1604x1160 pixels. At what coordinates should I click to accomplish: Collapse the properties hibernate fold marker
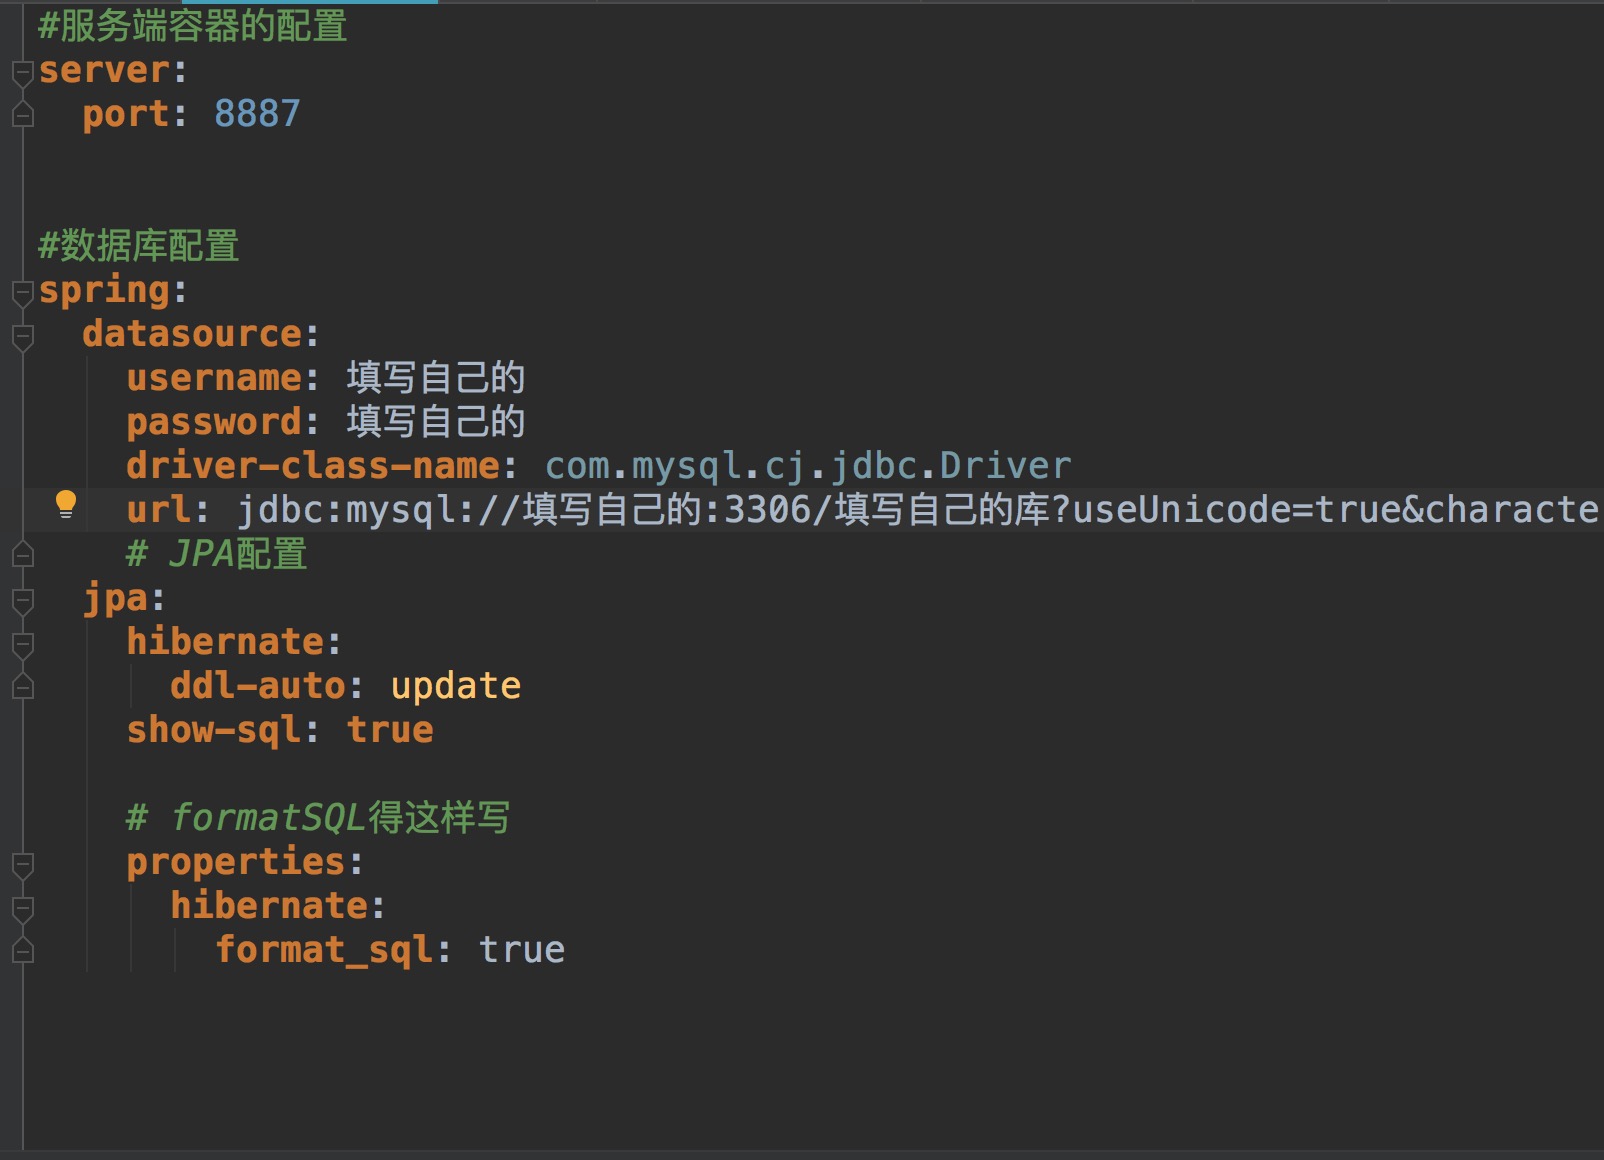point(22,908)
